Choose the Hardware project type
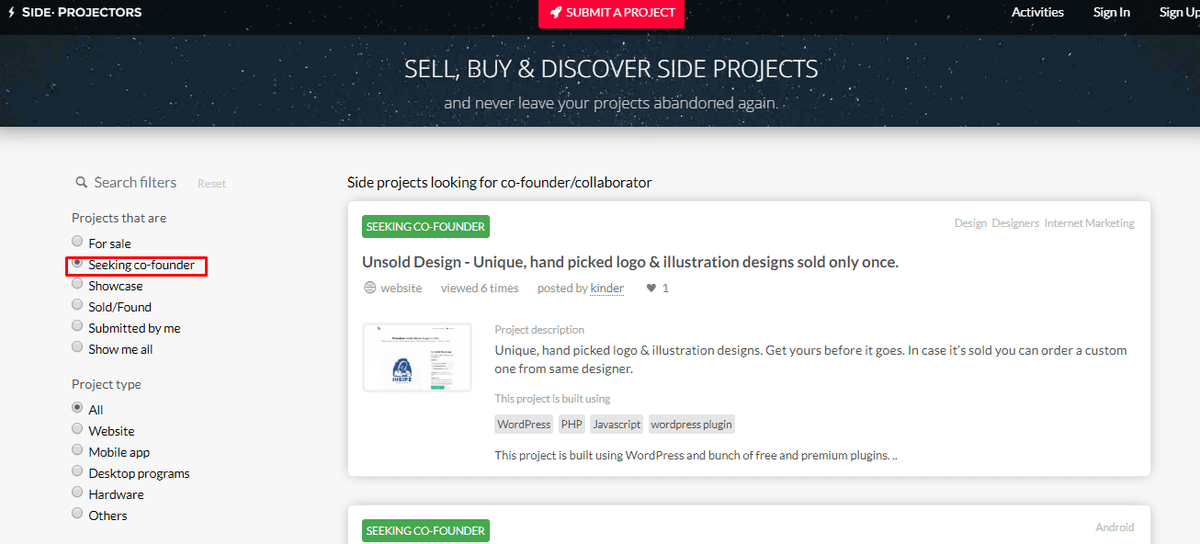The width and height of the screenshot is (1200, 544). point(77,493)
